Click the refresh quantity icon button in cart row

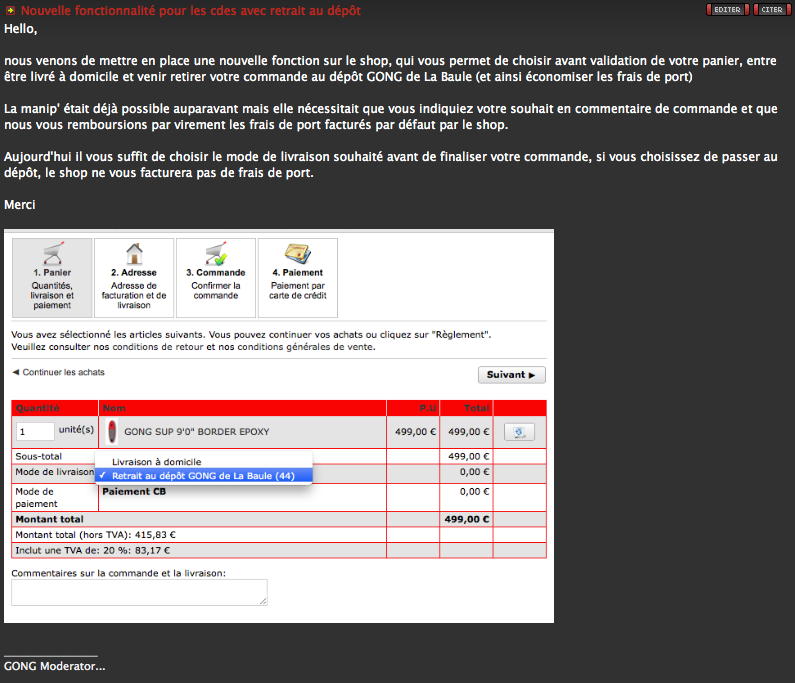[x=519, y=432]
